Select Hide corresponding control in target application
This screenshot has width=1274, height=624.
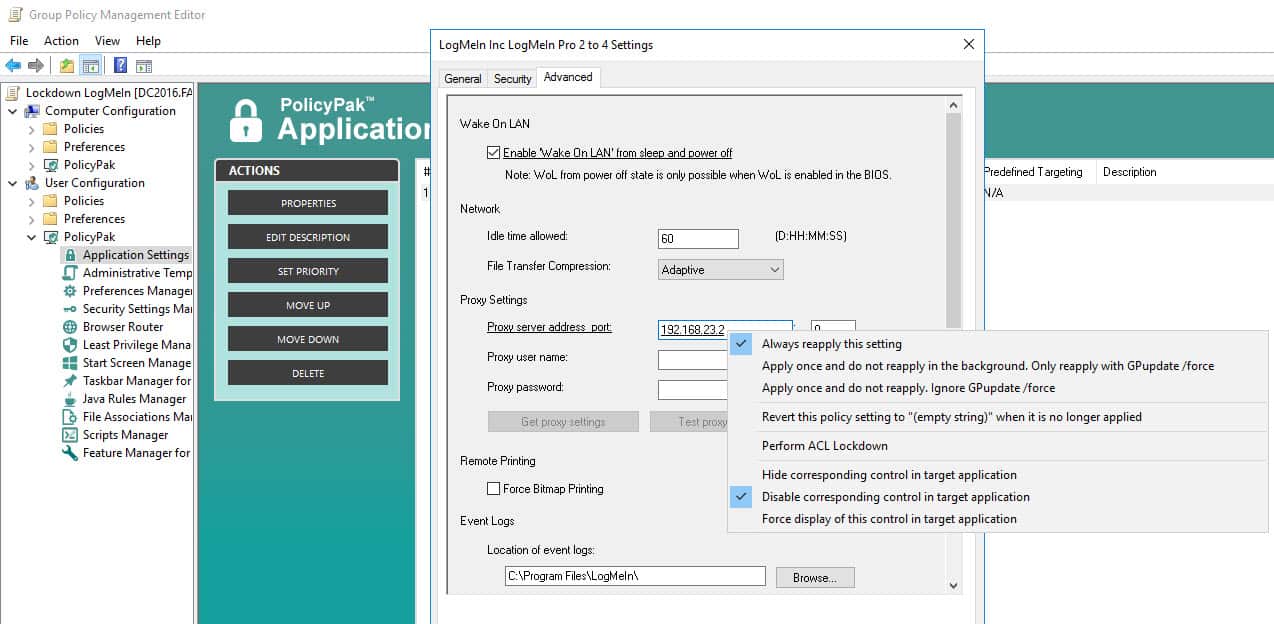pyautogui.click(x=998, y=475)
